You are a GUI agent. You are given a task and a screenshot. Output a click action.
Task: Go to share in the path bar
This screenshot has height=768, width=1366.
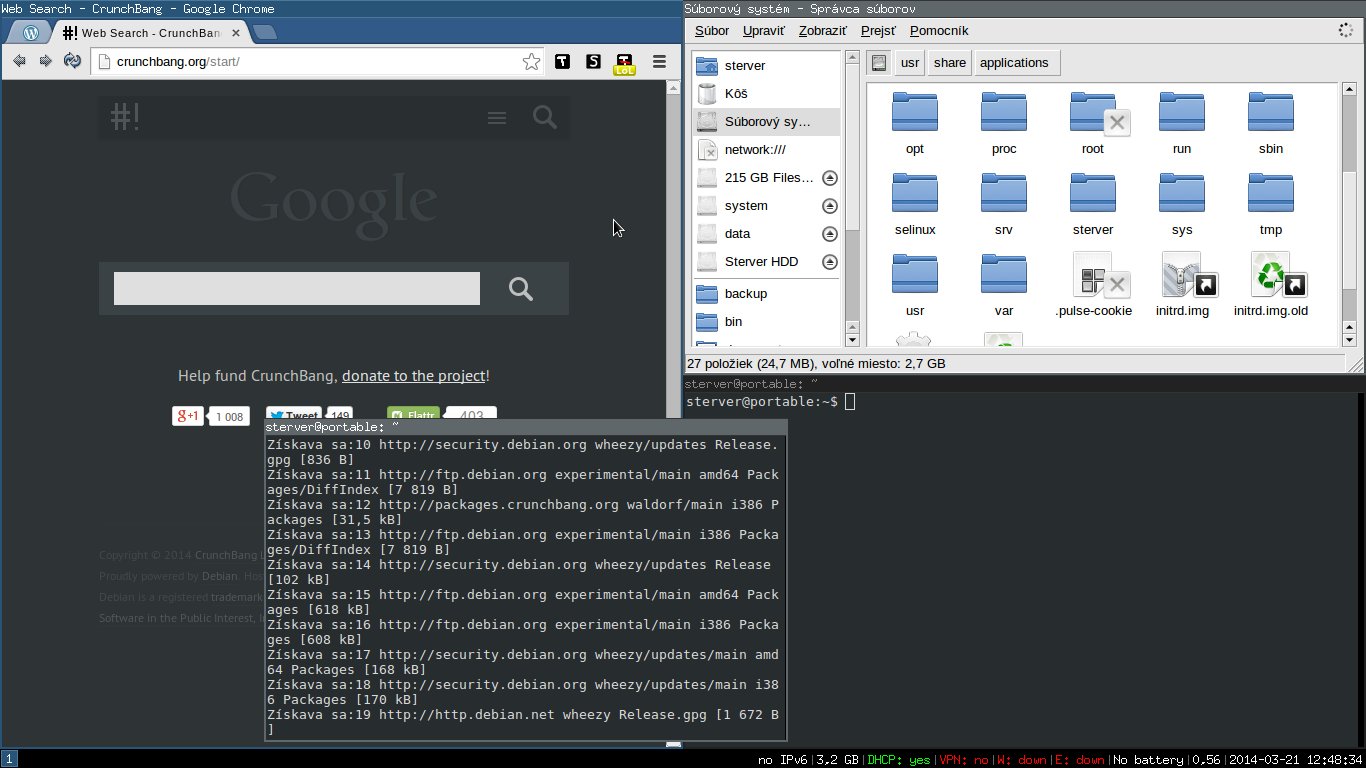950,62
